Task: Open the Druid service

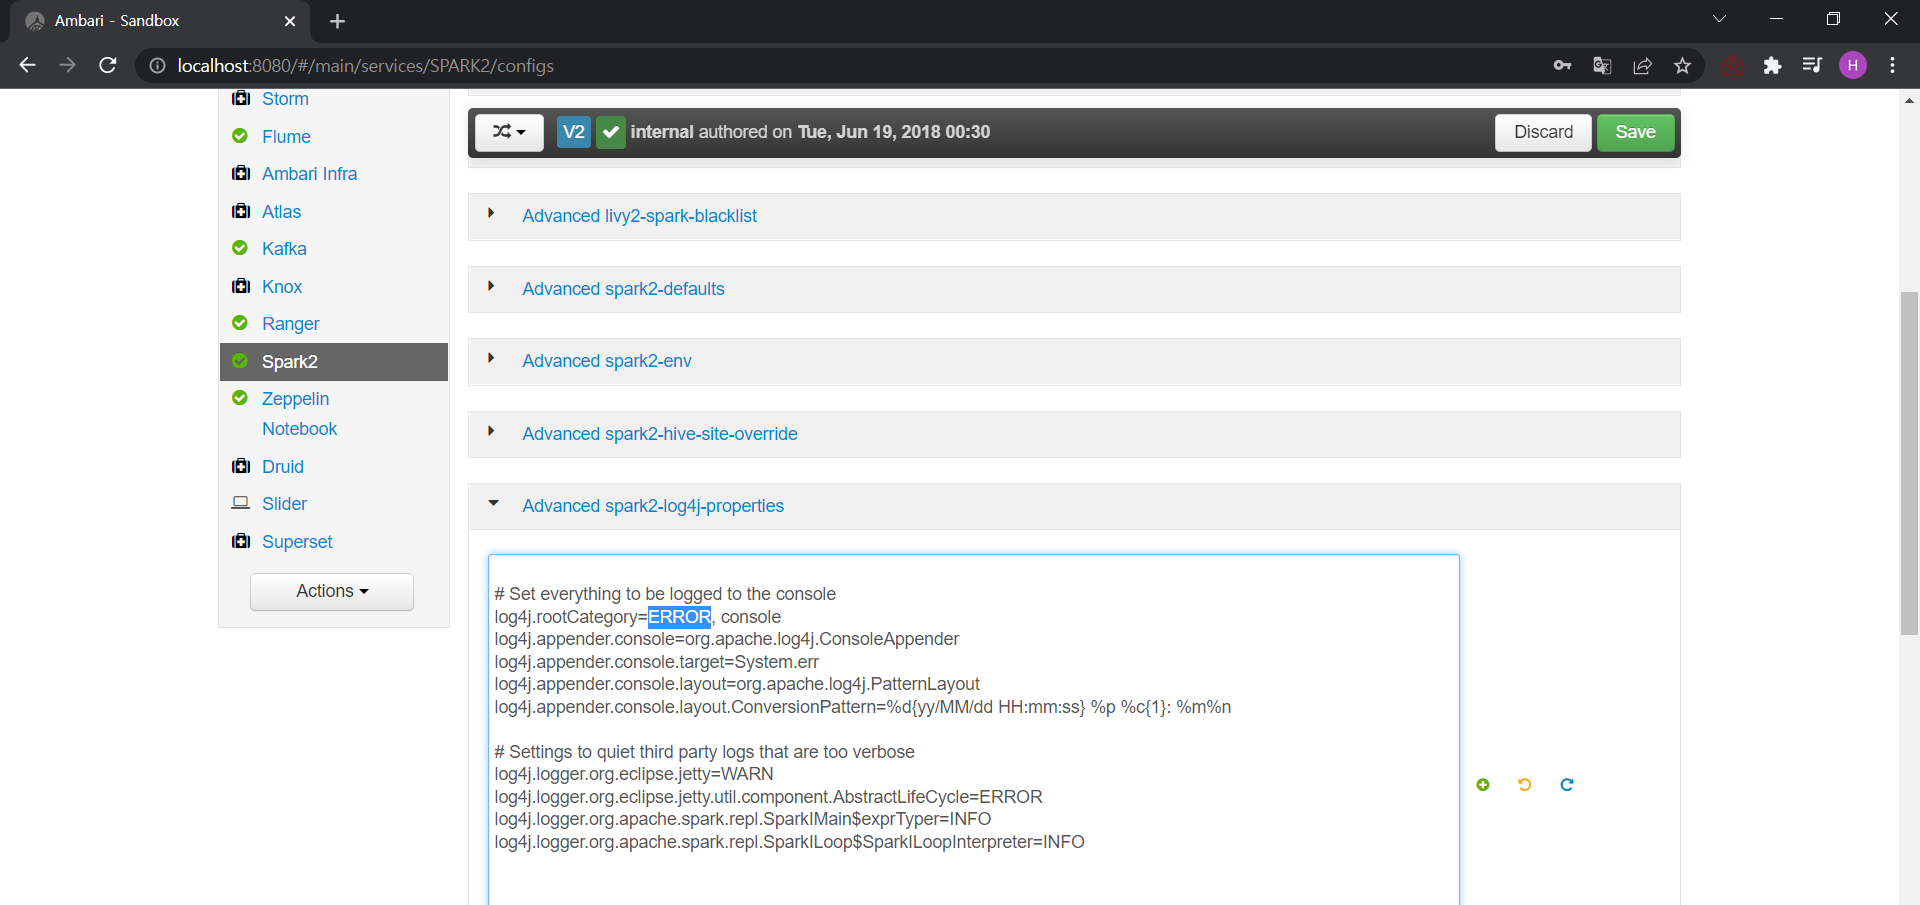Action: click(283, 467)
